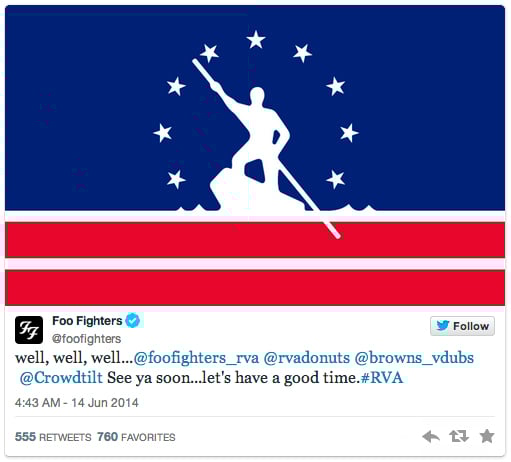Click the #RVA hashtag
Viewport: 511px width, 462px height.
[382, 378]
